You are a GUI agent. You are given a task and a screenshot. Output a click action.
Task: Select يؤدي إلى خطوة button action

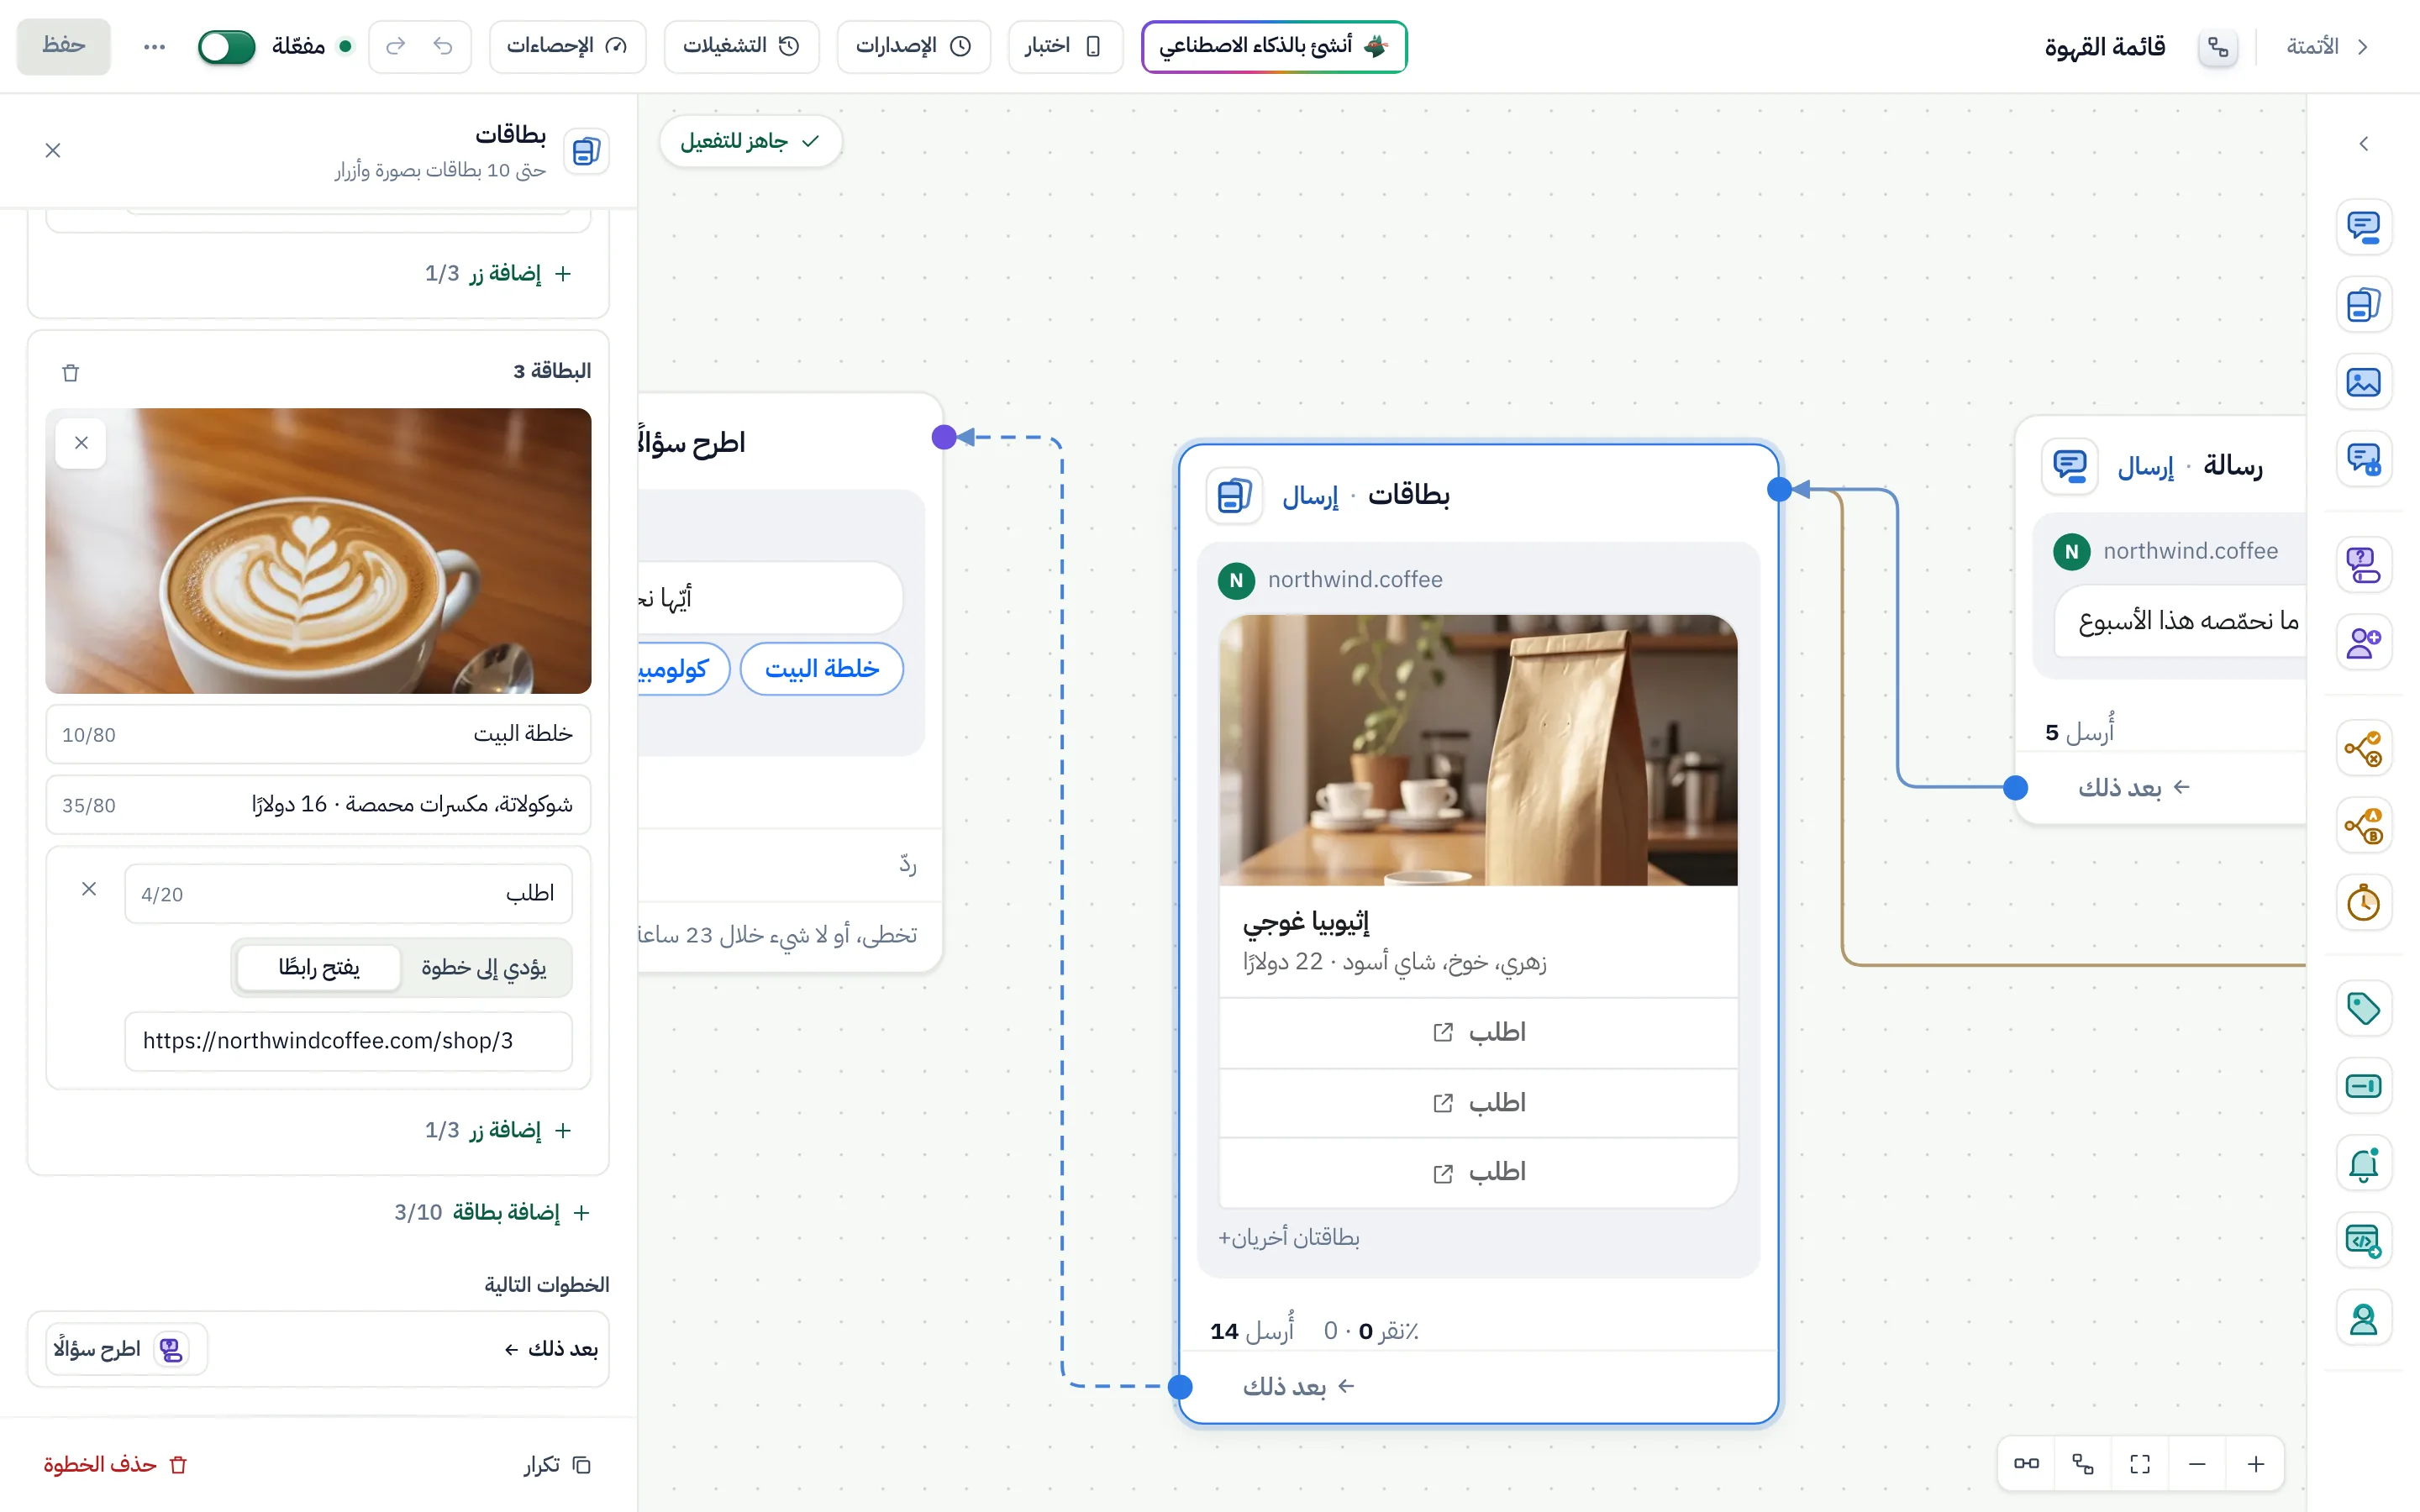pos(484,967)
